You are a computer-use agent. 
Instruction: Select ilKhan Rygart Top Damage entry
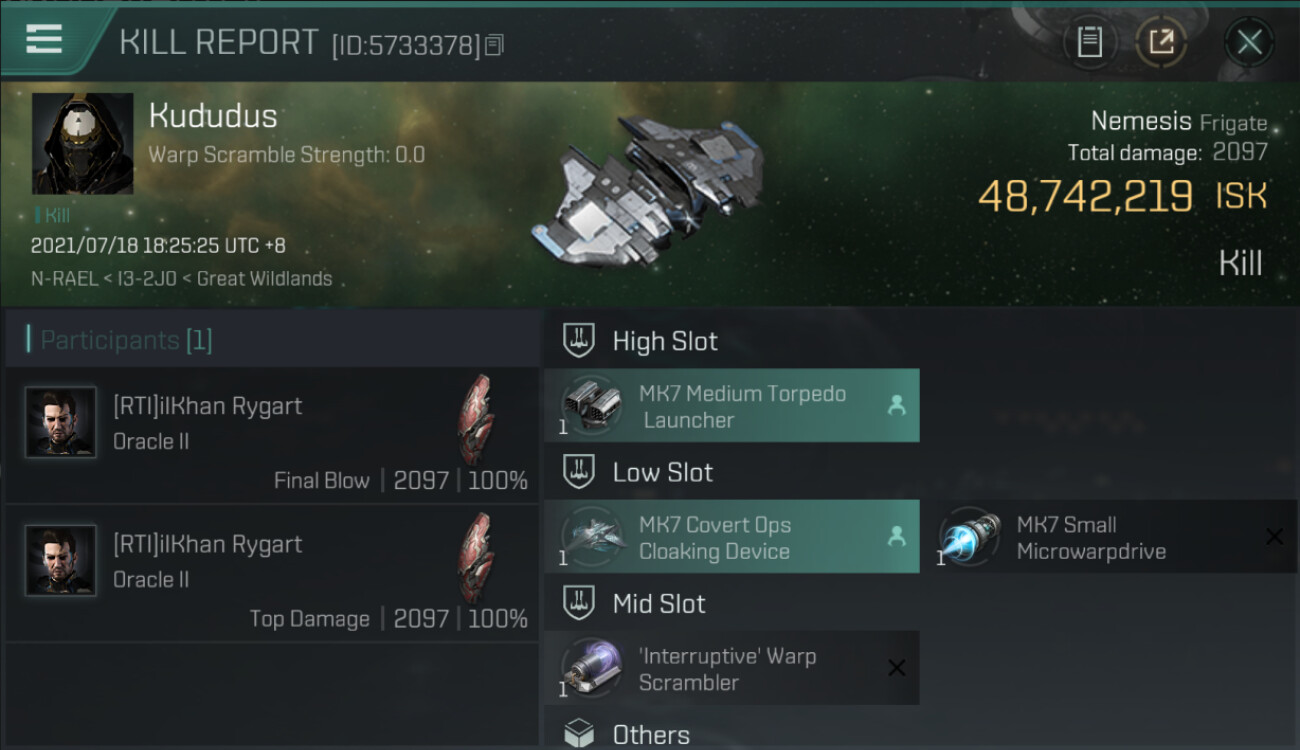tap(272, 573)
